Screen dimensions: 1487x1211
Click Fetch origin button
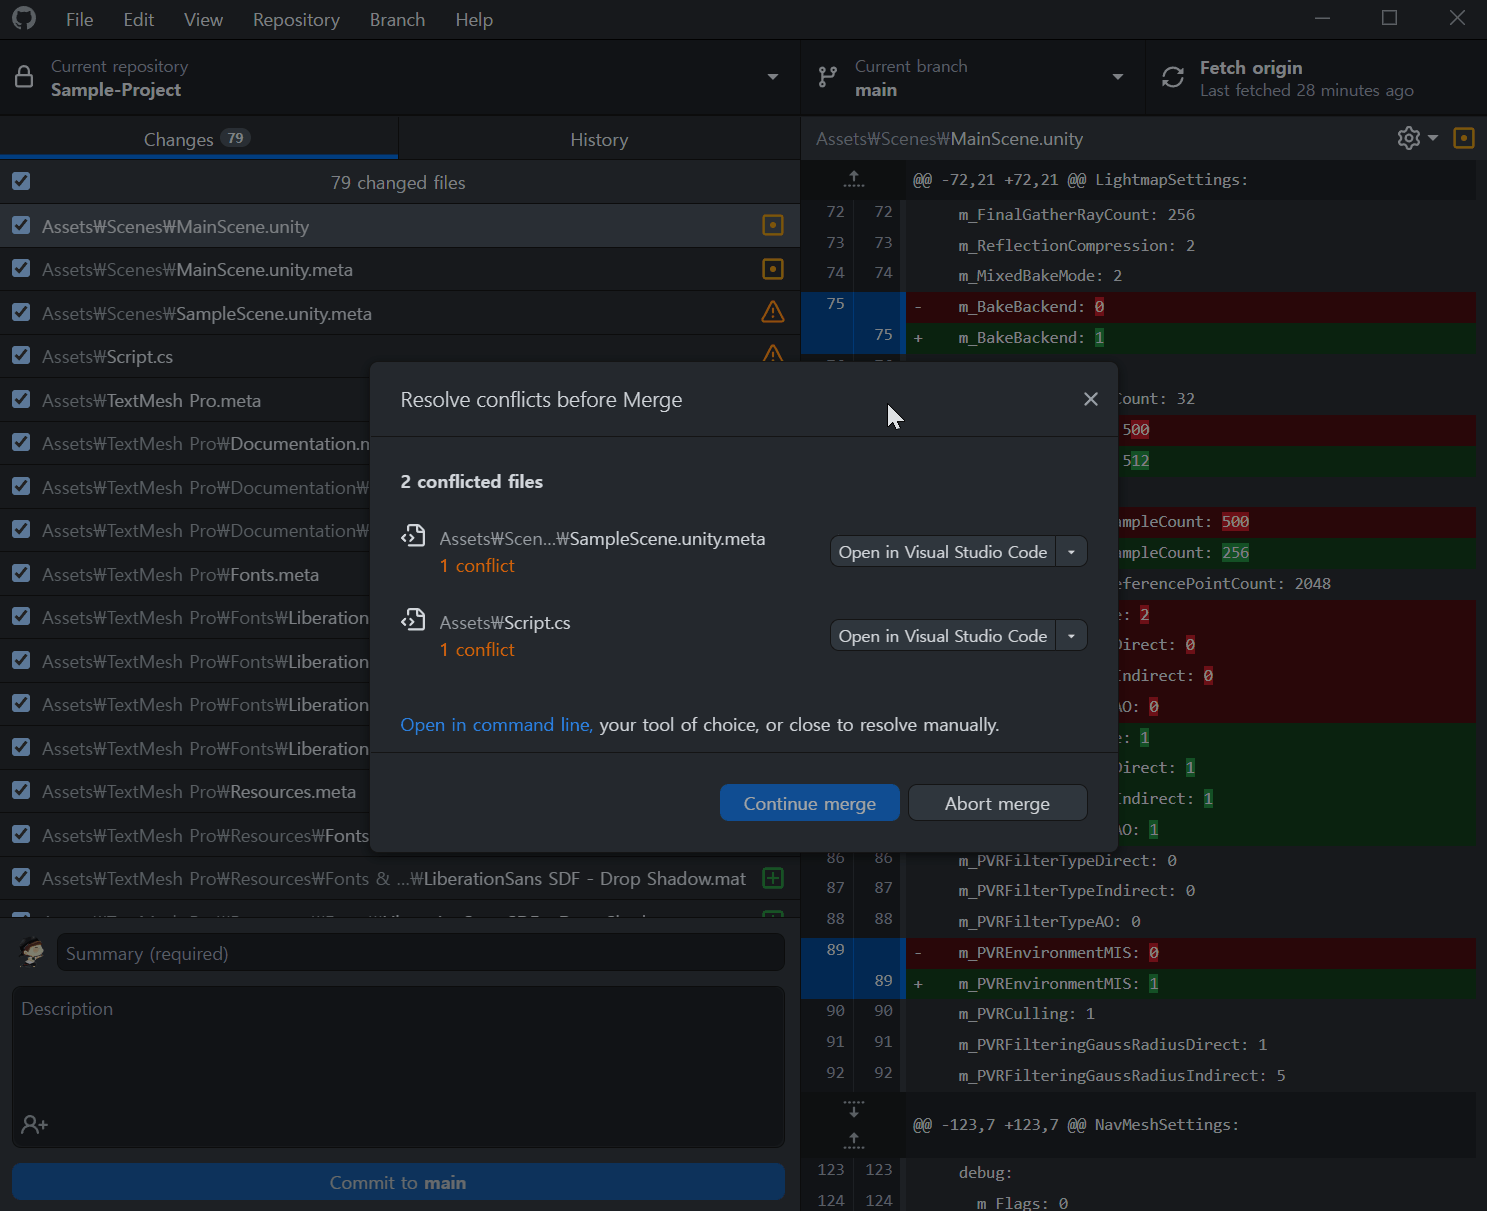coord(1316,78)
